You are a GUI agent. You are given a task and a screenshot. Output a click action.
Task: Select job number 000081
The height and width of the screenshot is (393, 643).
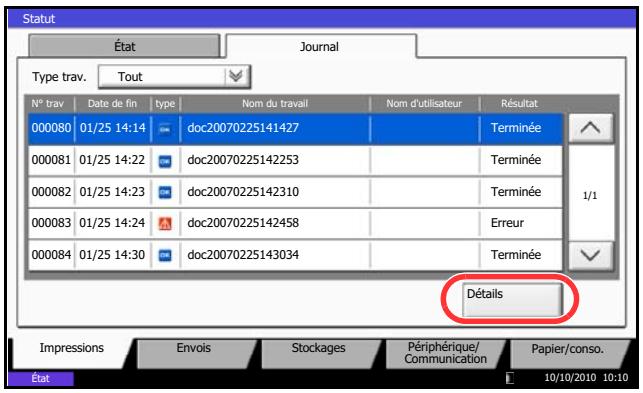pyautogui.click(x=51, y=160)
